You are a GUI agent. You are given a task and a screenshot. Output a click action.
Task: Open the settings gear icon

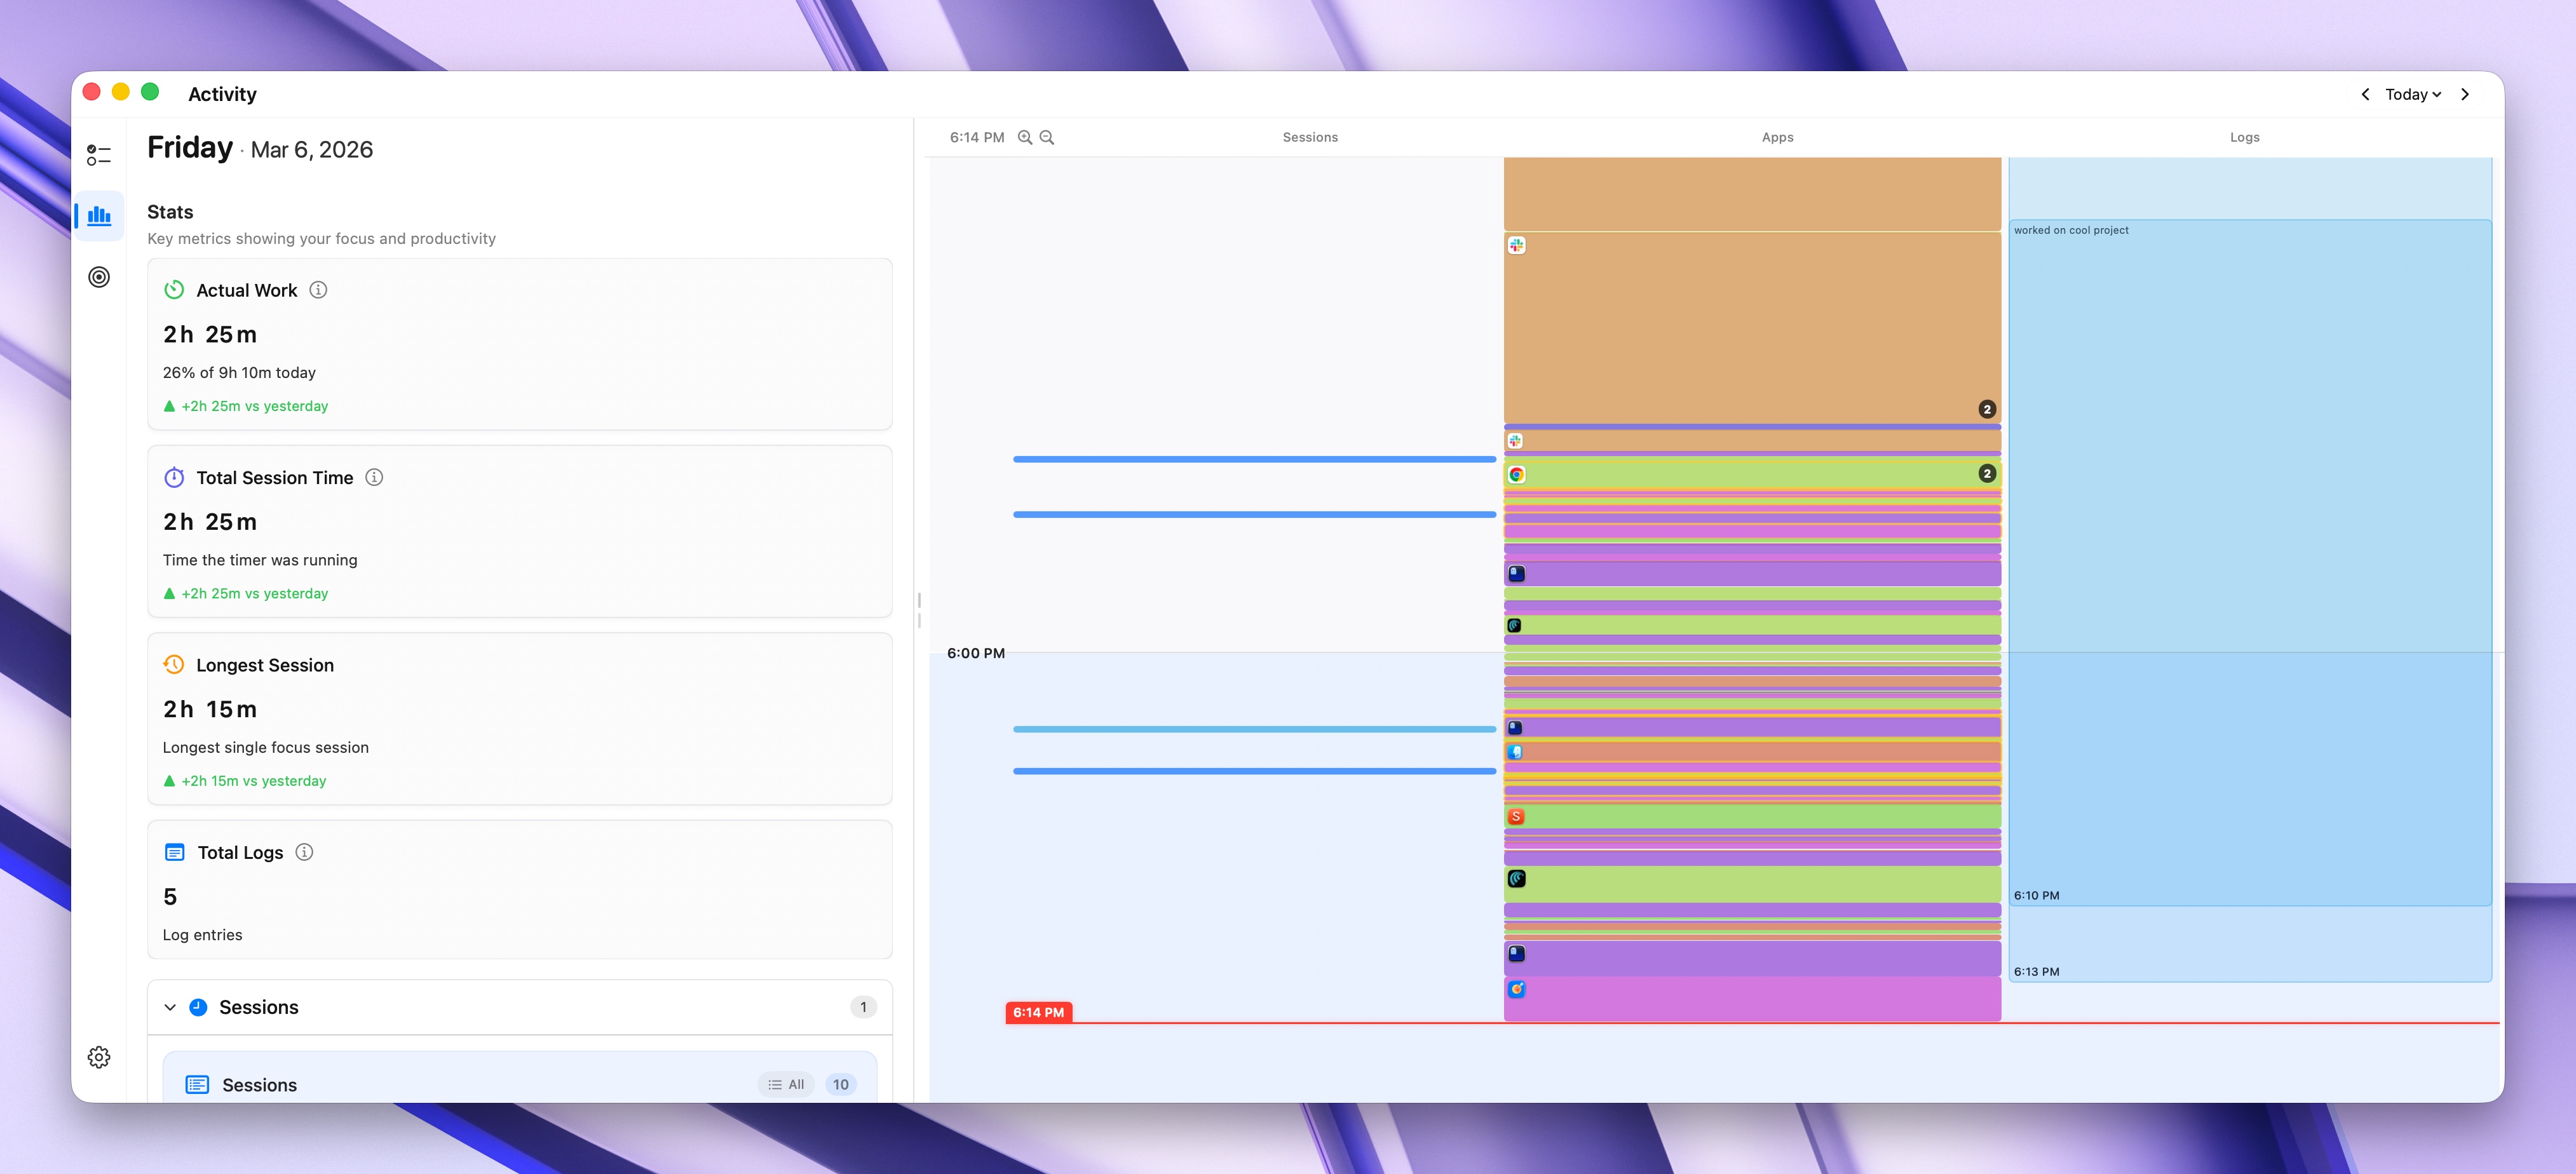click(x=99, y=1057)
